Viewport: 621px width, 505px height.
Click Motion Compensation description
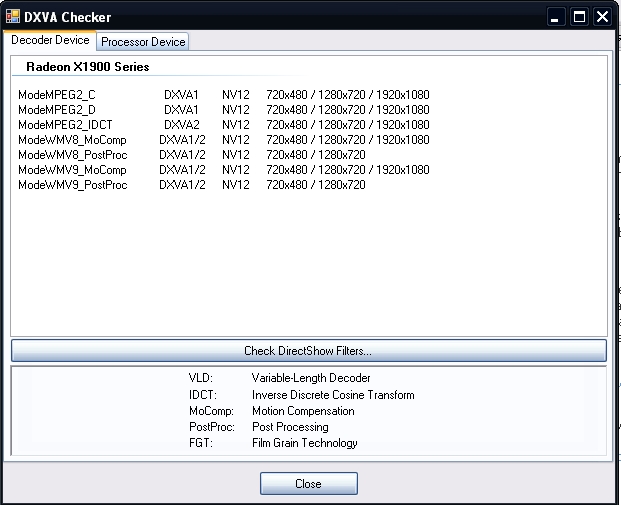(303, 411)
